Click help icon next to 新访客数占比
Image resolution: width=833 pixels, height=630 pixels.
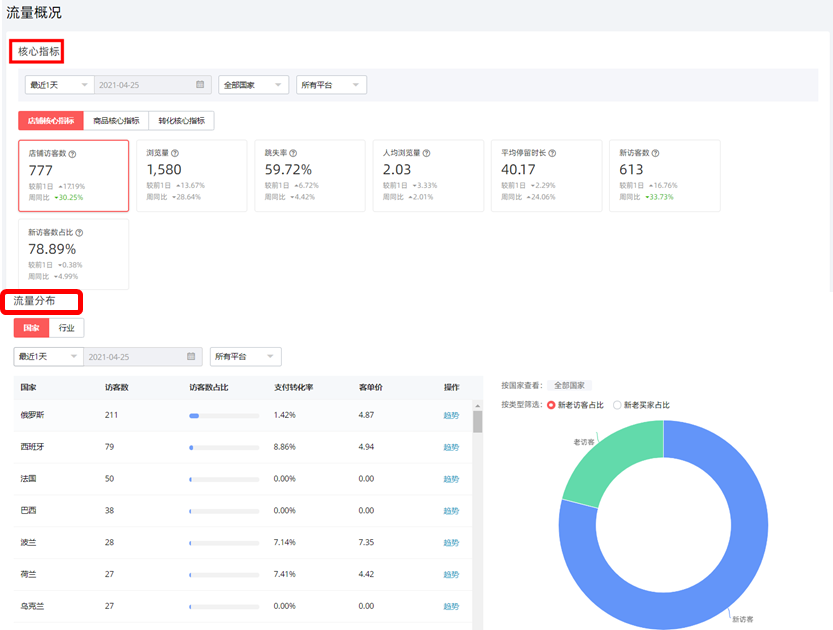pyautogui.click(x=84, y=233)
